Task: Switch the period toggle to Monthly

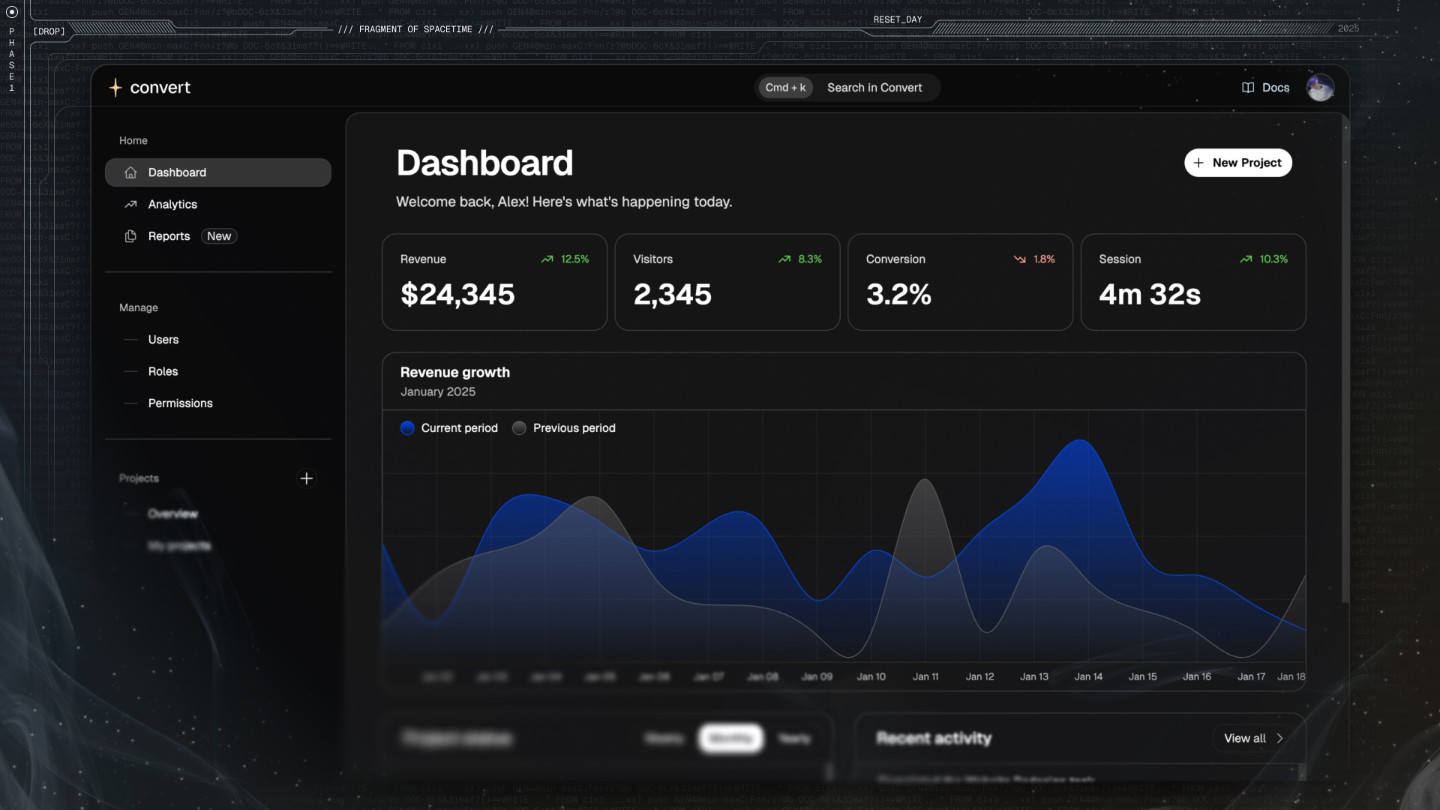Action: pyautogui.click(x=730, y=738)
